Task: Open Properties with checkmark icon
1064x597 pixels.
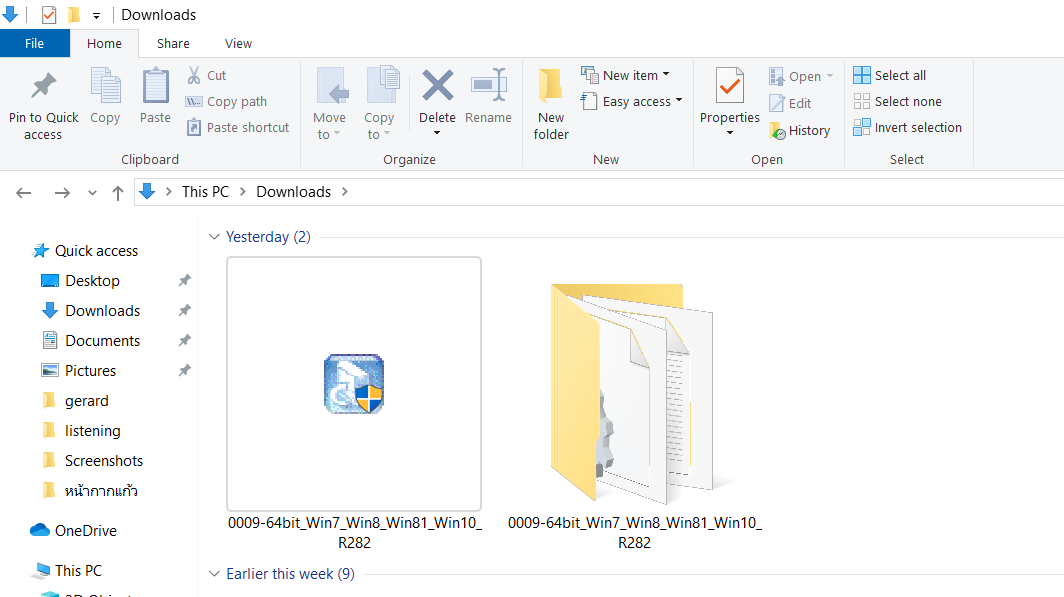Action: coord(730,88)
